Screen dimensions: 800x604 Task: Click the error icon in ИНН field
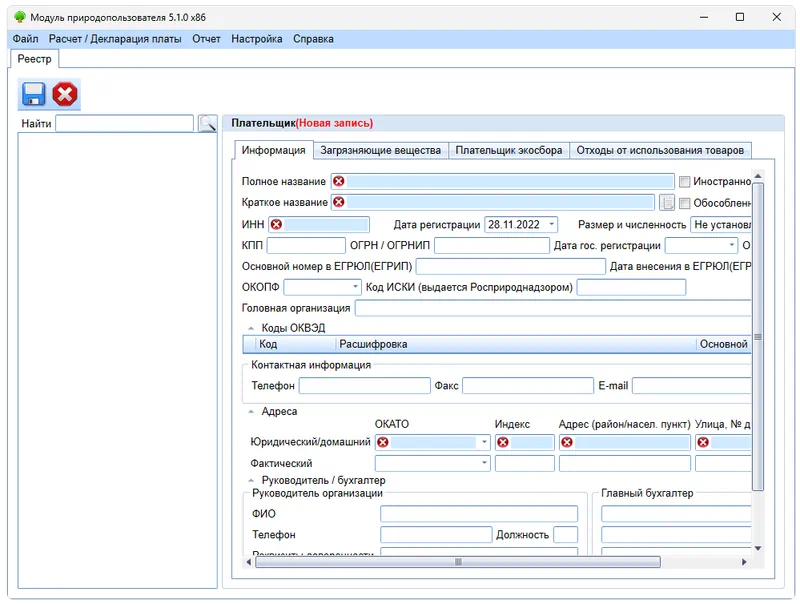[276, 224]
